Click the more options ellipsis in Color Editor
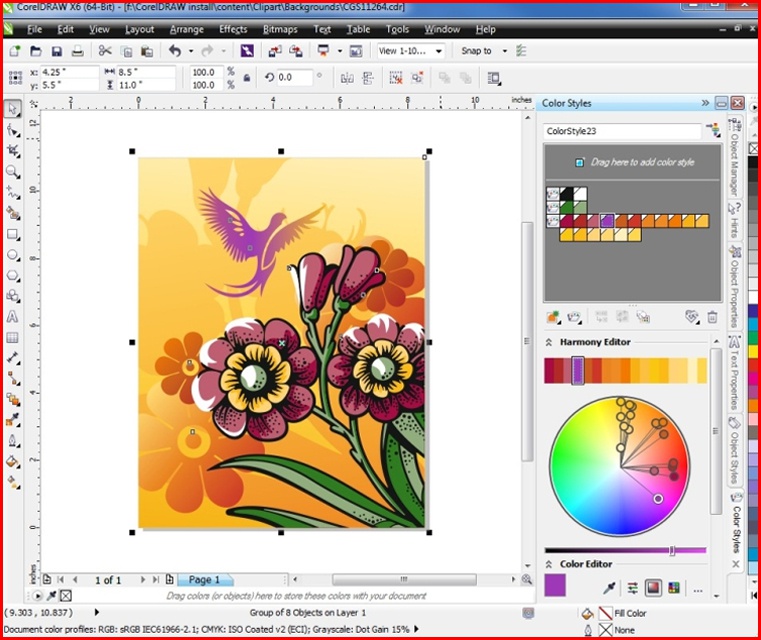 coord(698,591)
